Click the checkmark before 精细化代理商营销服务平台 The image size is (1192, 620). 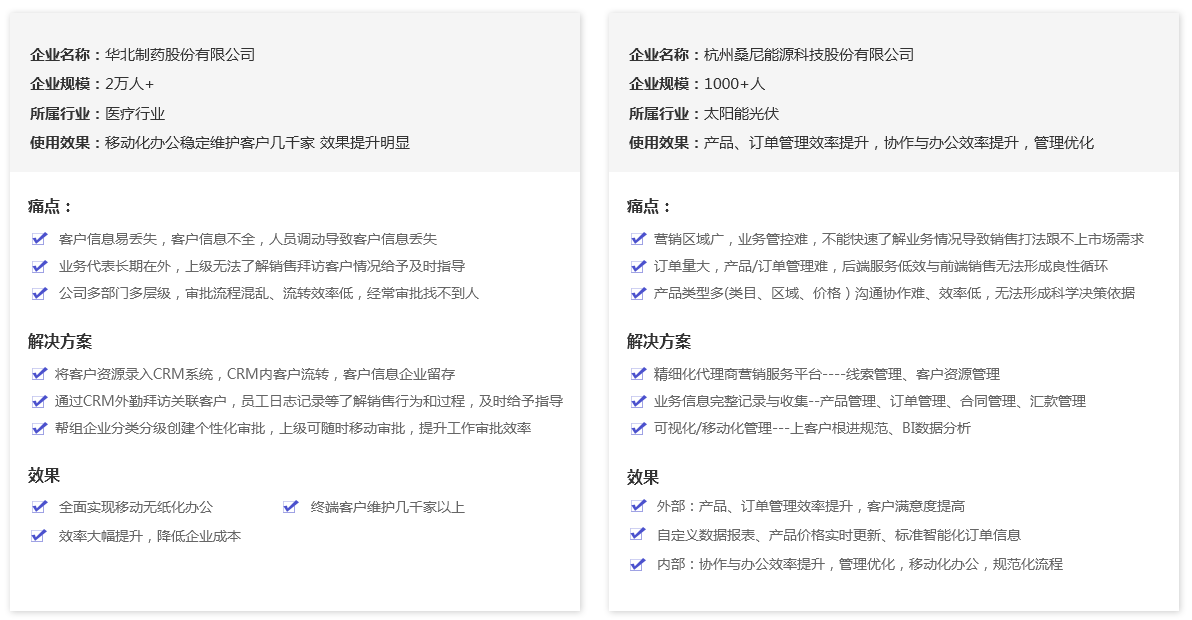(639, 373)
